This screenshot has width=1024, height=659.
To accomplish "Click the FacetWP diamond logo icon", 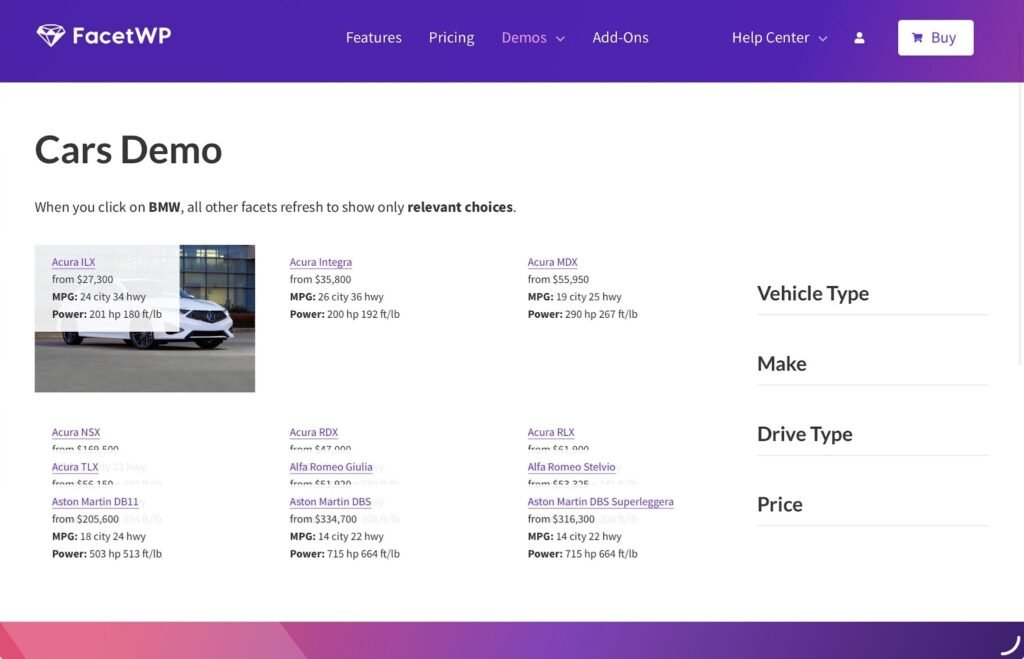I will (50, 35).
